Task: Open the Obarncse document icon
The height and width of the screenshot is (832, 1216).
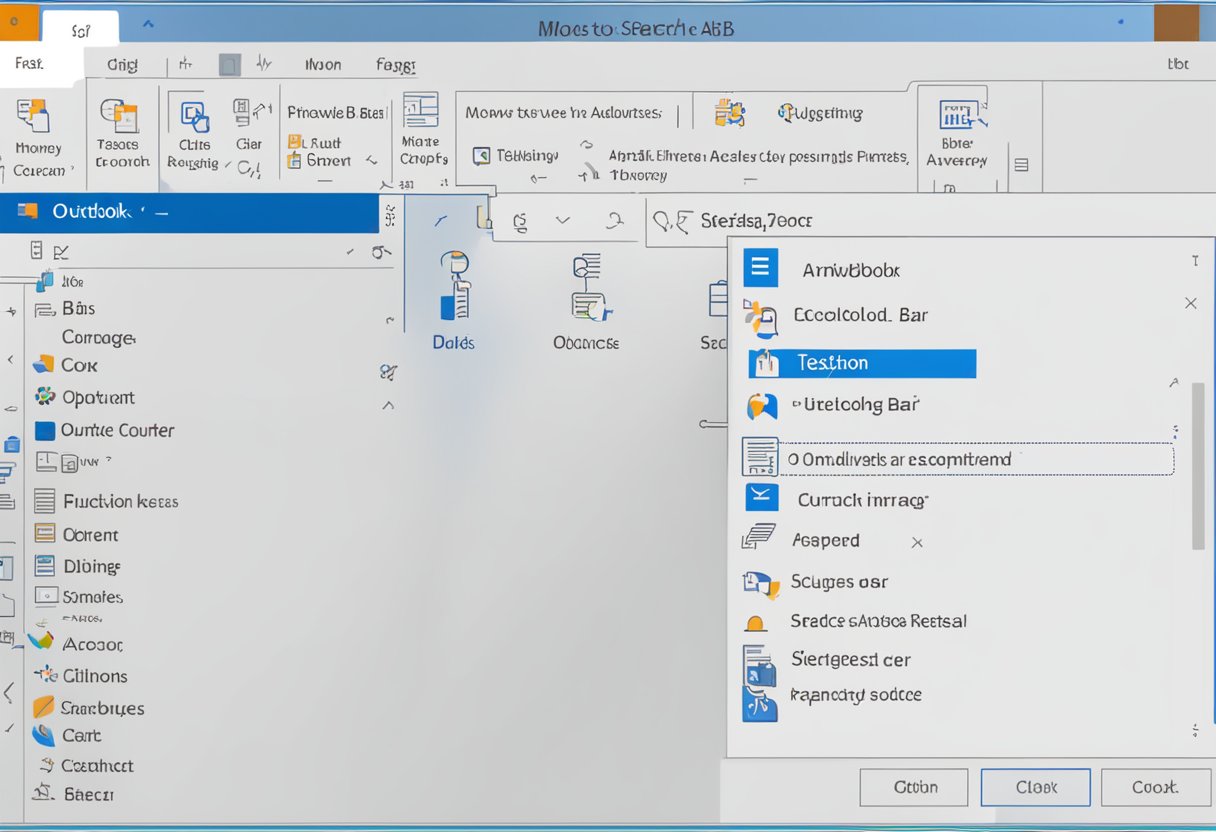Action: pos(587,290)
